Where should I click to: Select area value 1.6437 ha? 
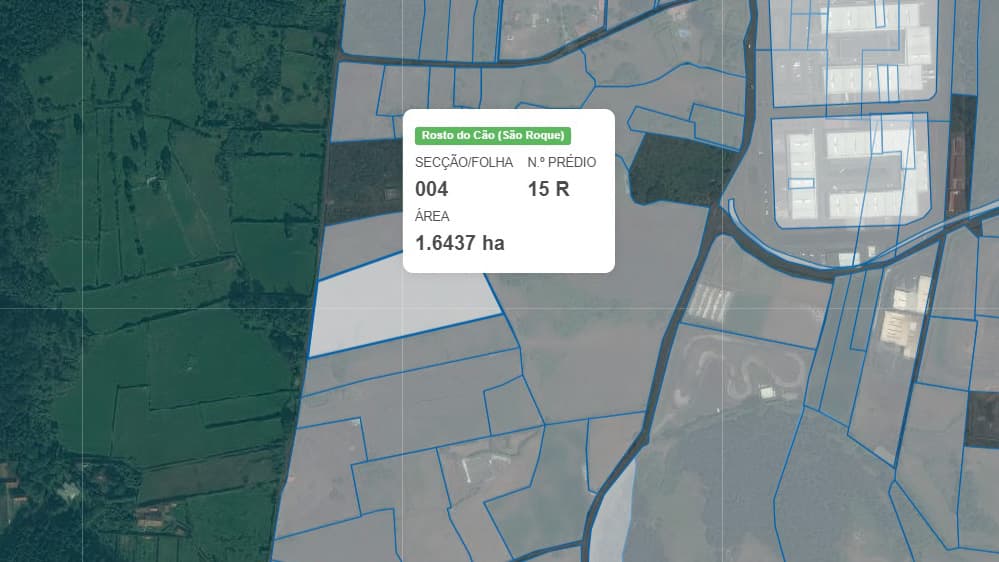click(459, 243)
